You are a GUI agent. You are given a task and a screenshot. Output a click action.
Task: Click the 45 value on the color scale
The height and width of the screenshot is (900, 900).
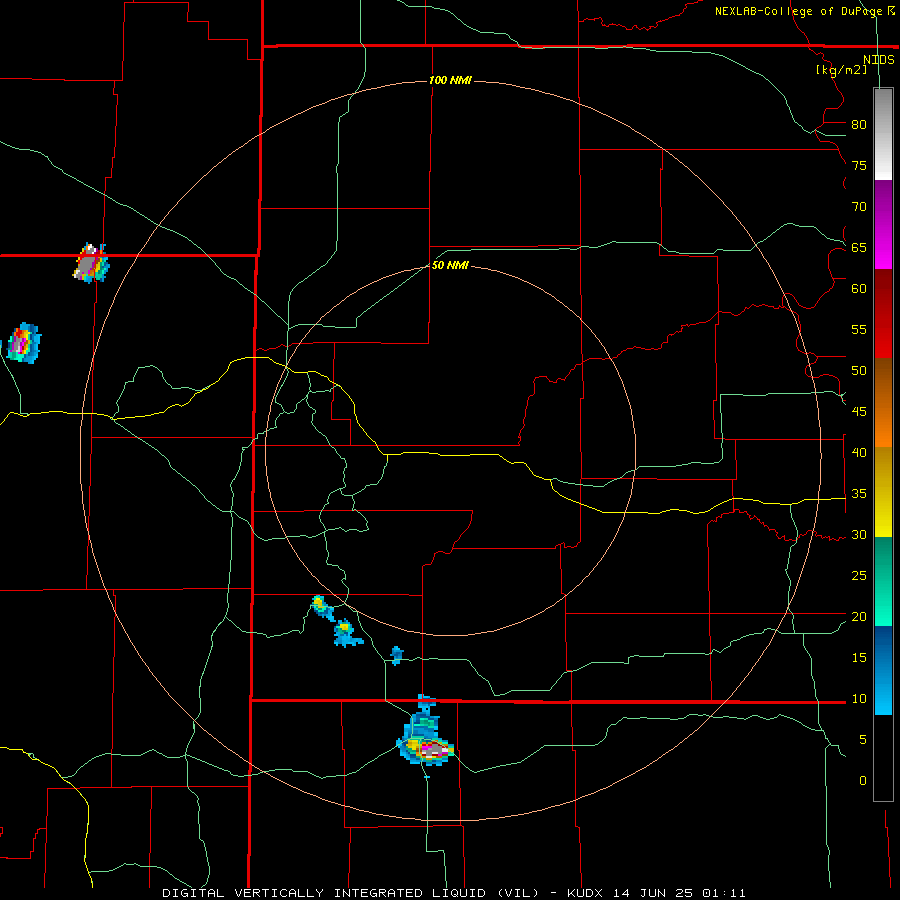[x=859, y=412]
